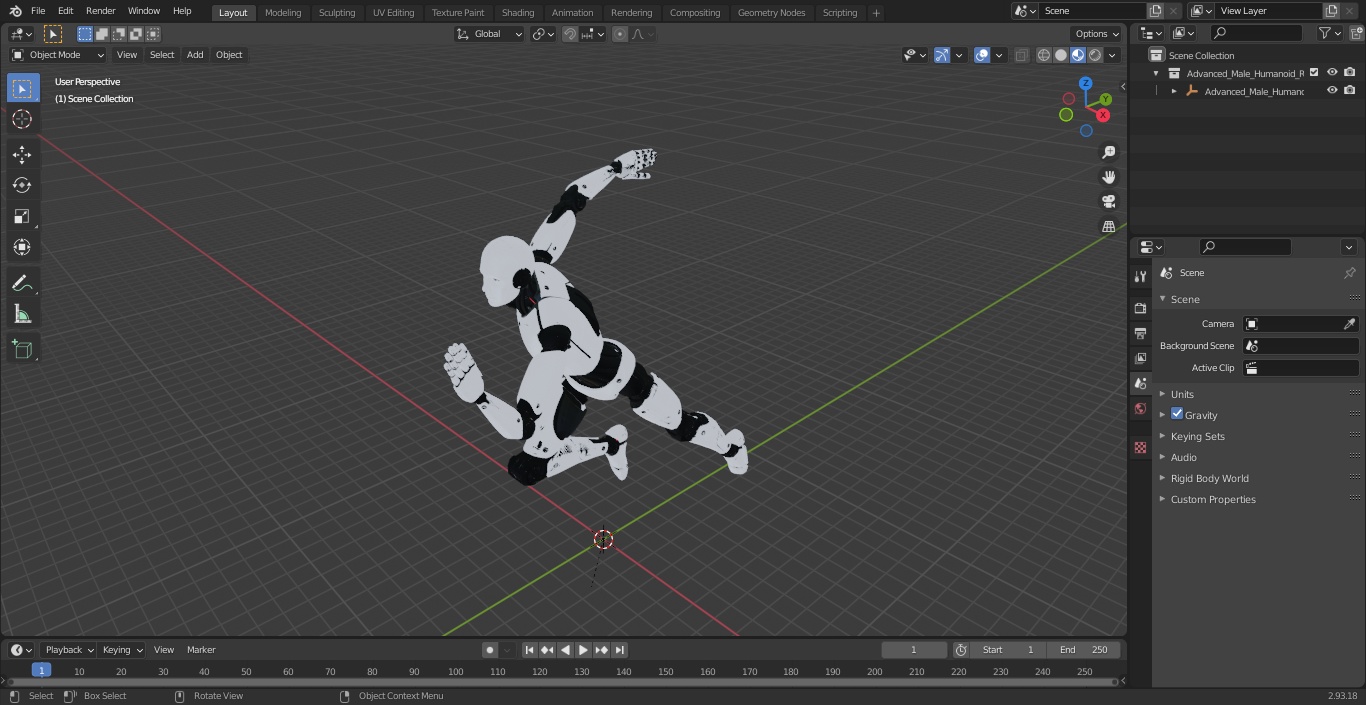Toggle the snapping magnet button
1366x705 pixels.
pos(570,34)
